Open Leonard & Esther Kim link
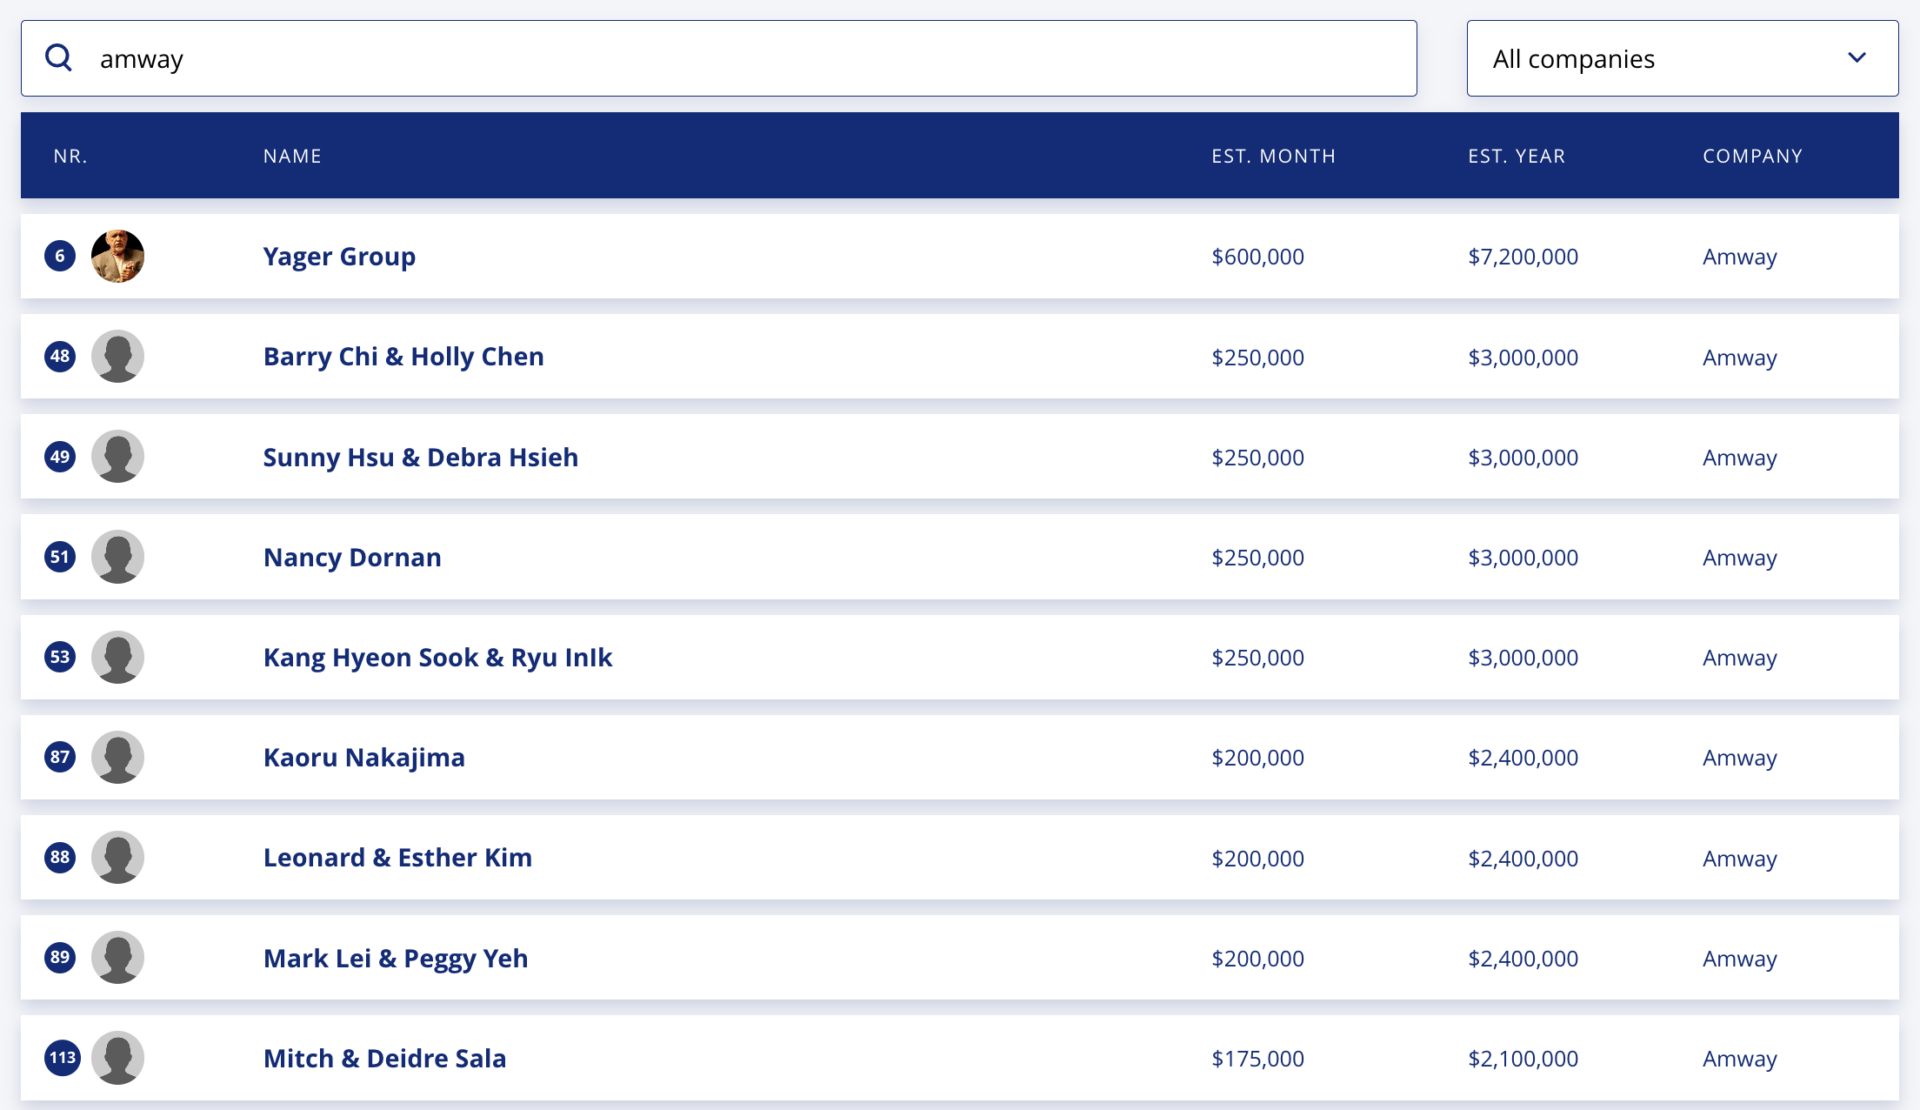The width and height of the screenshot is (1920, 1110). click(397, 858)
